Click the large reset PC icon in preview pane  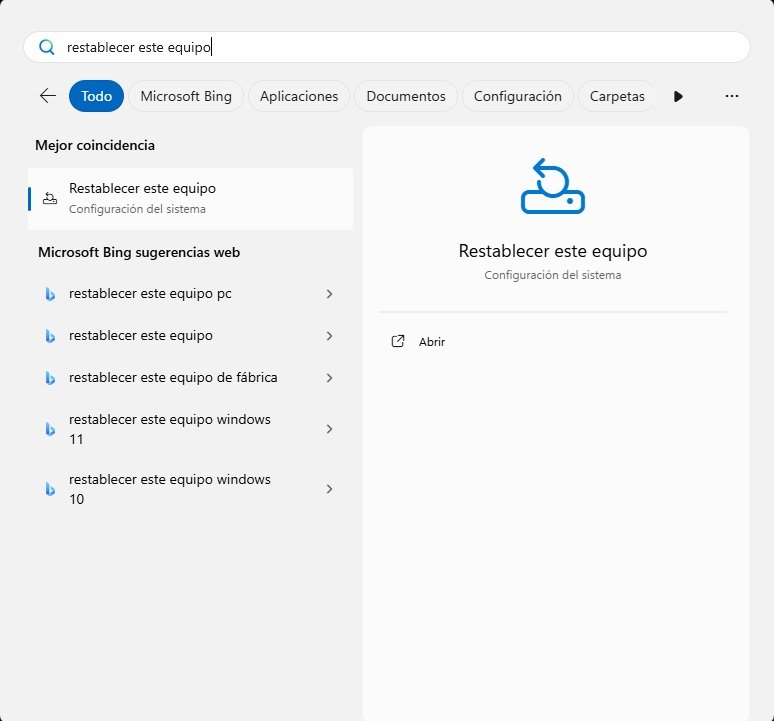point(553,186)
